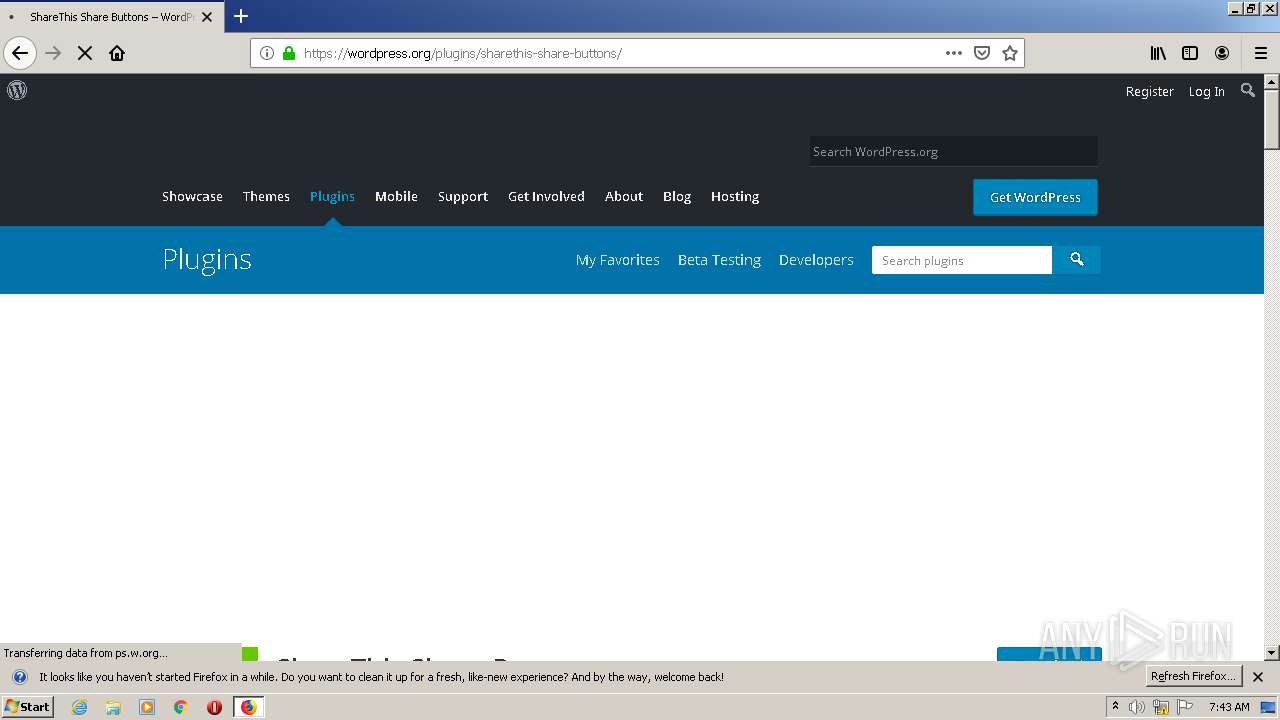Open the Firefox home page
The image size is (1280, 720).
tap(117, 53)
